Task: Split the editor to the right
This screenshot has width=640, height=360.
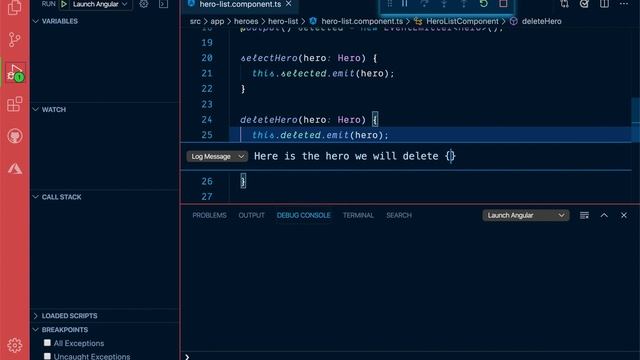Action: click(x=604, y=4)
